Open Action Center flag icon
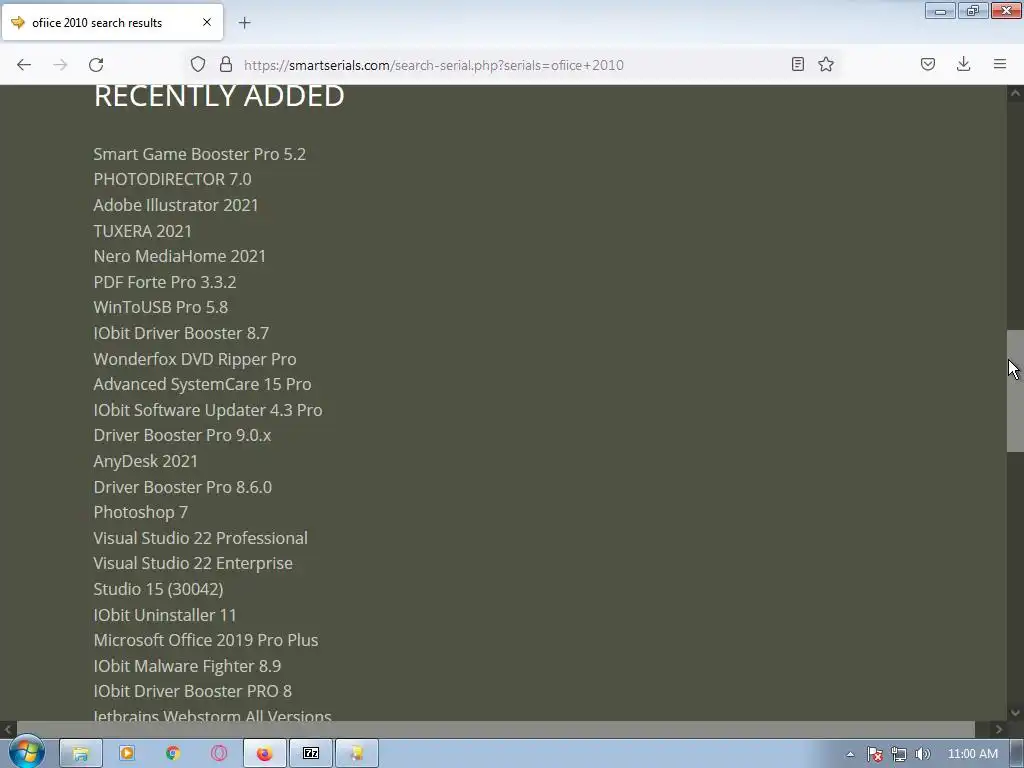 [875, 754]
